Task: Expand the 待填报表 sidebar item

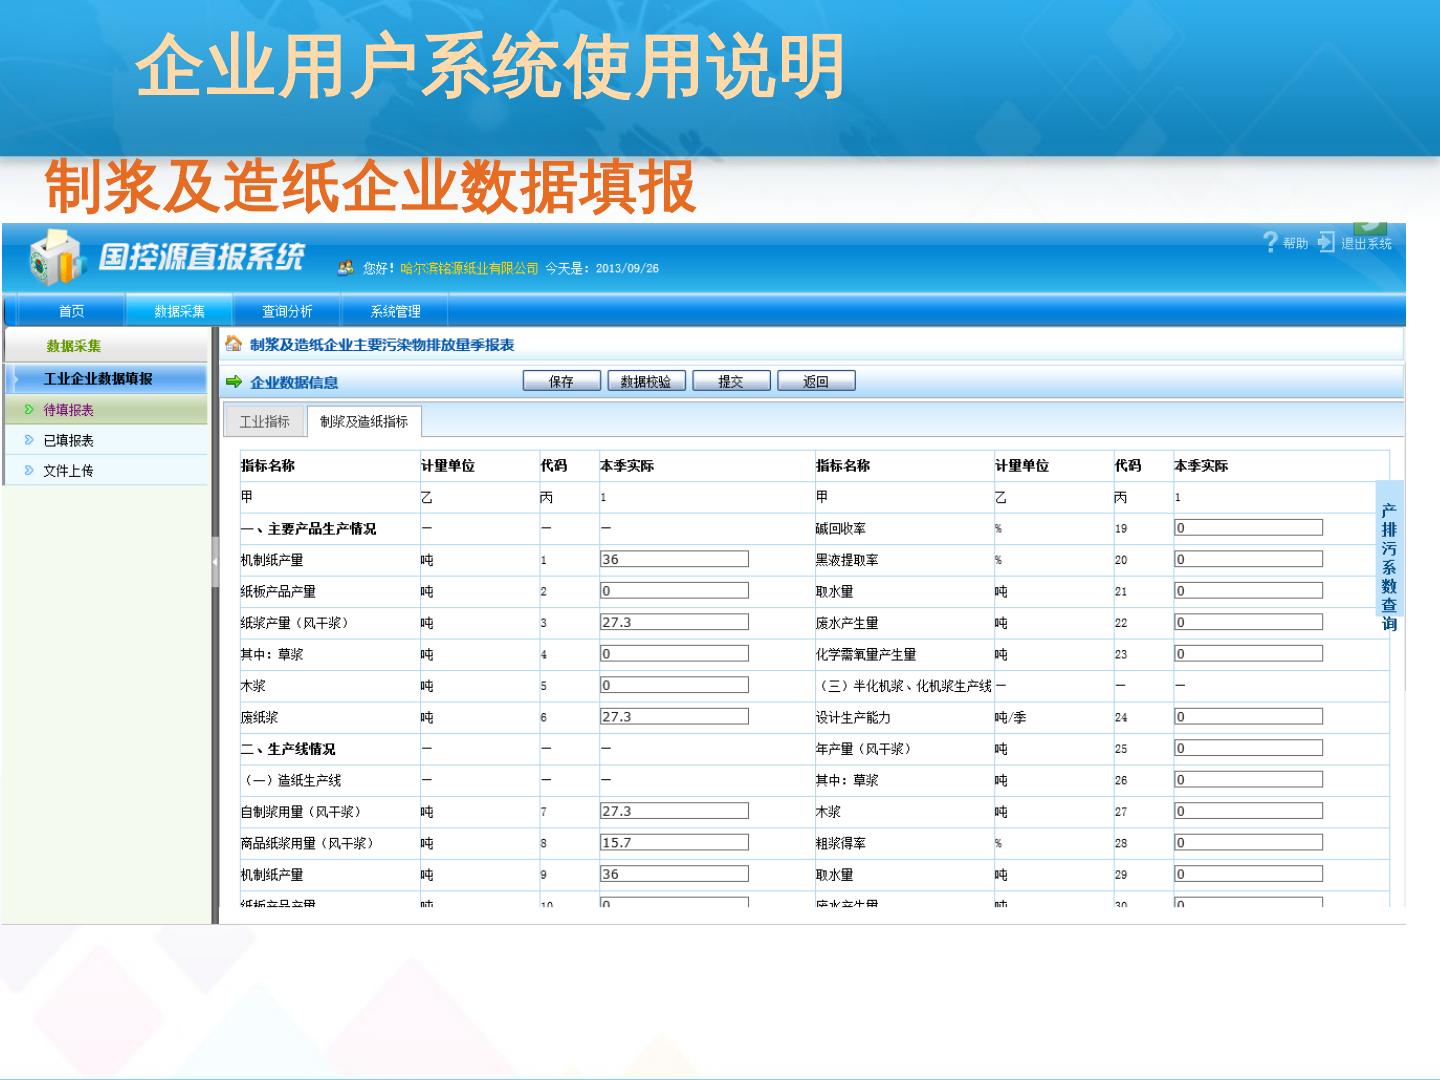Action: pos(68,410)
